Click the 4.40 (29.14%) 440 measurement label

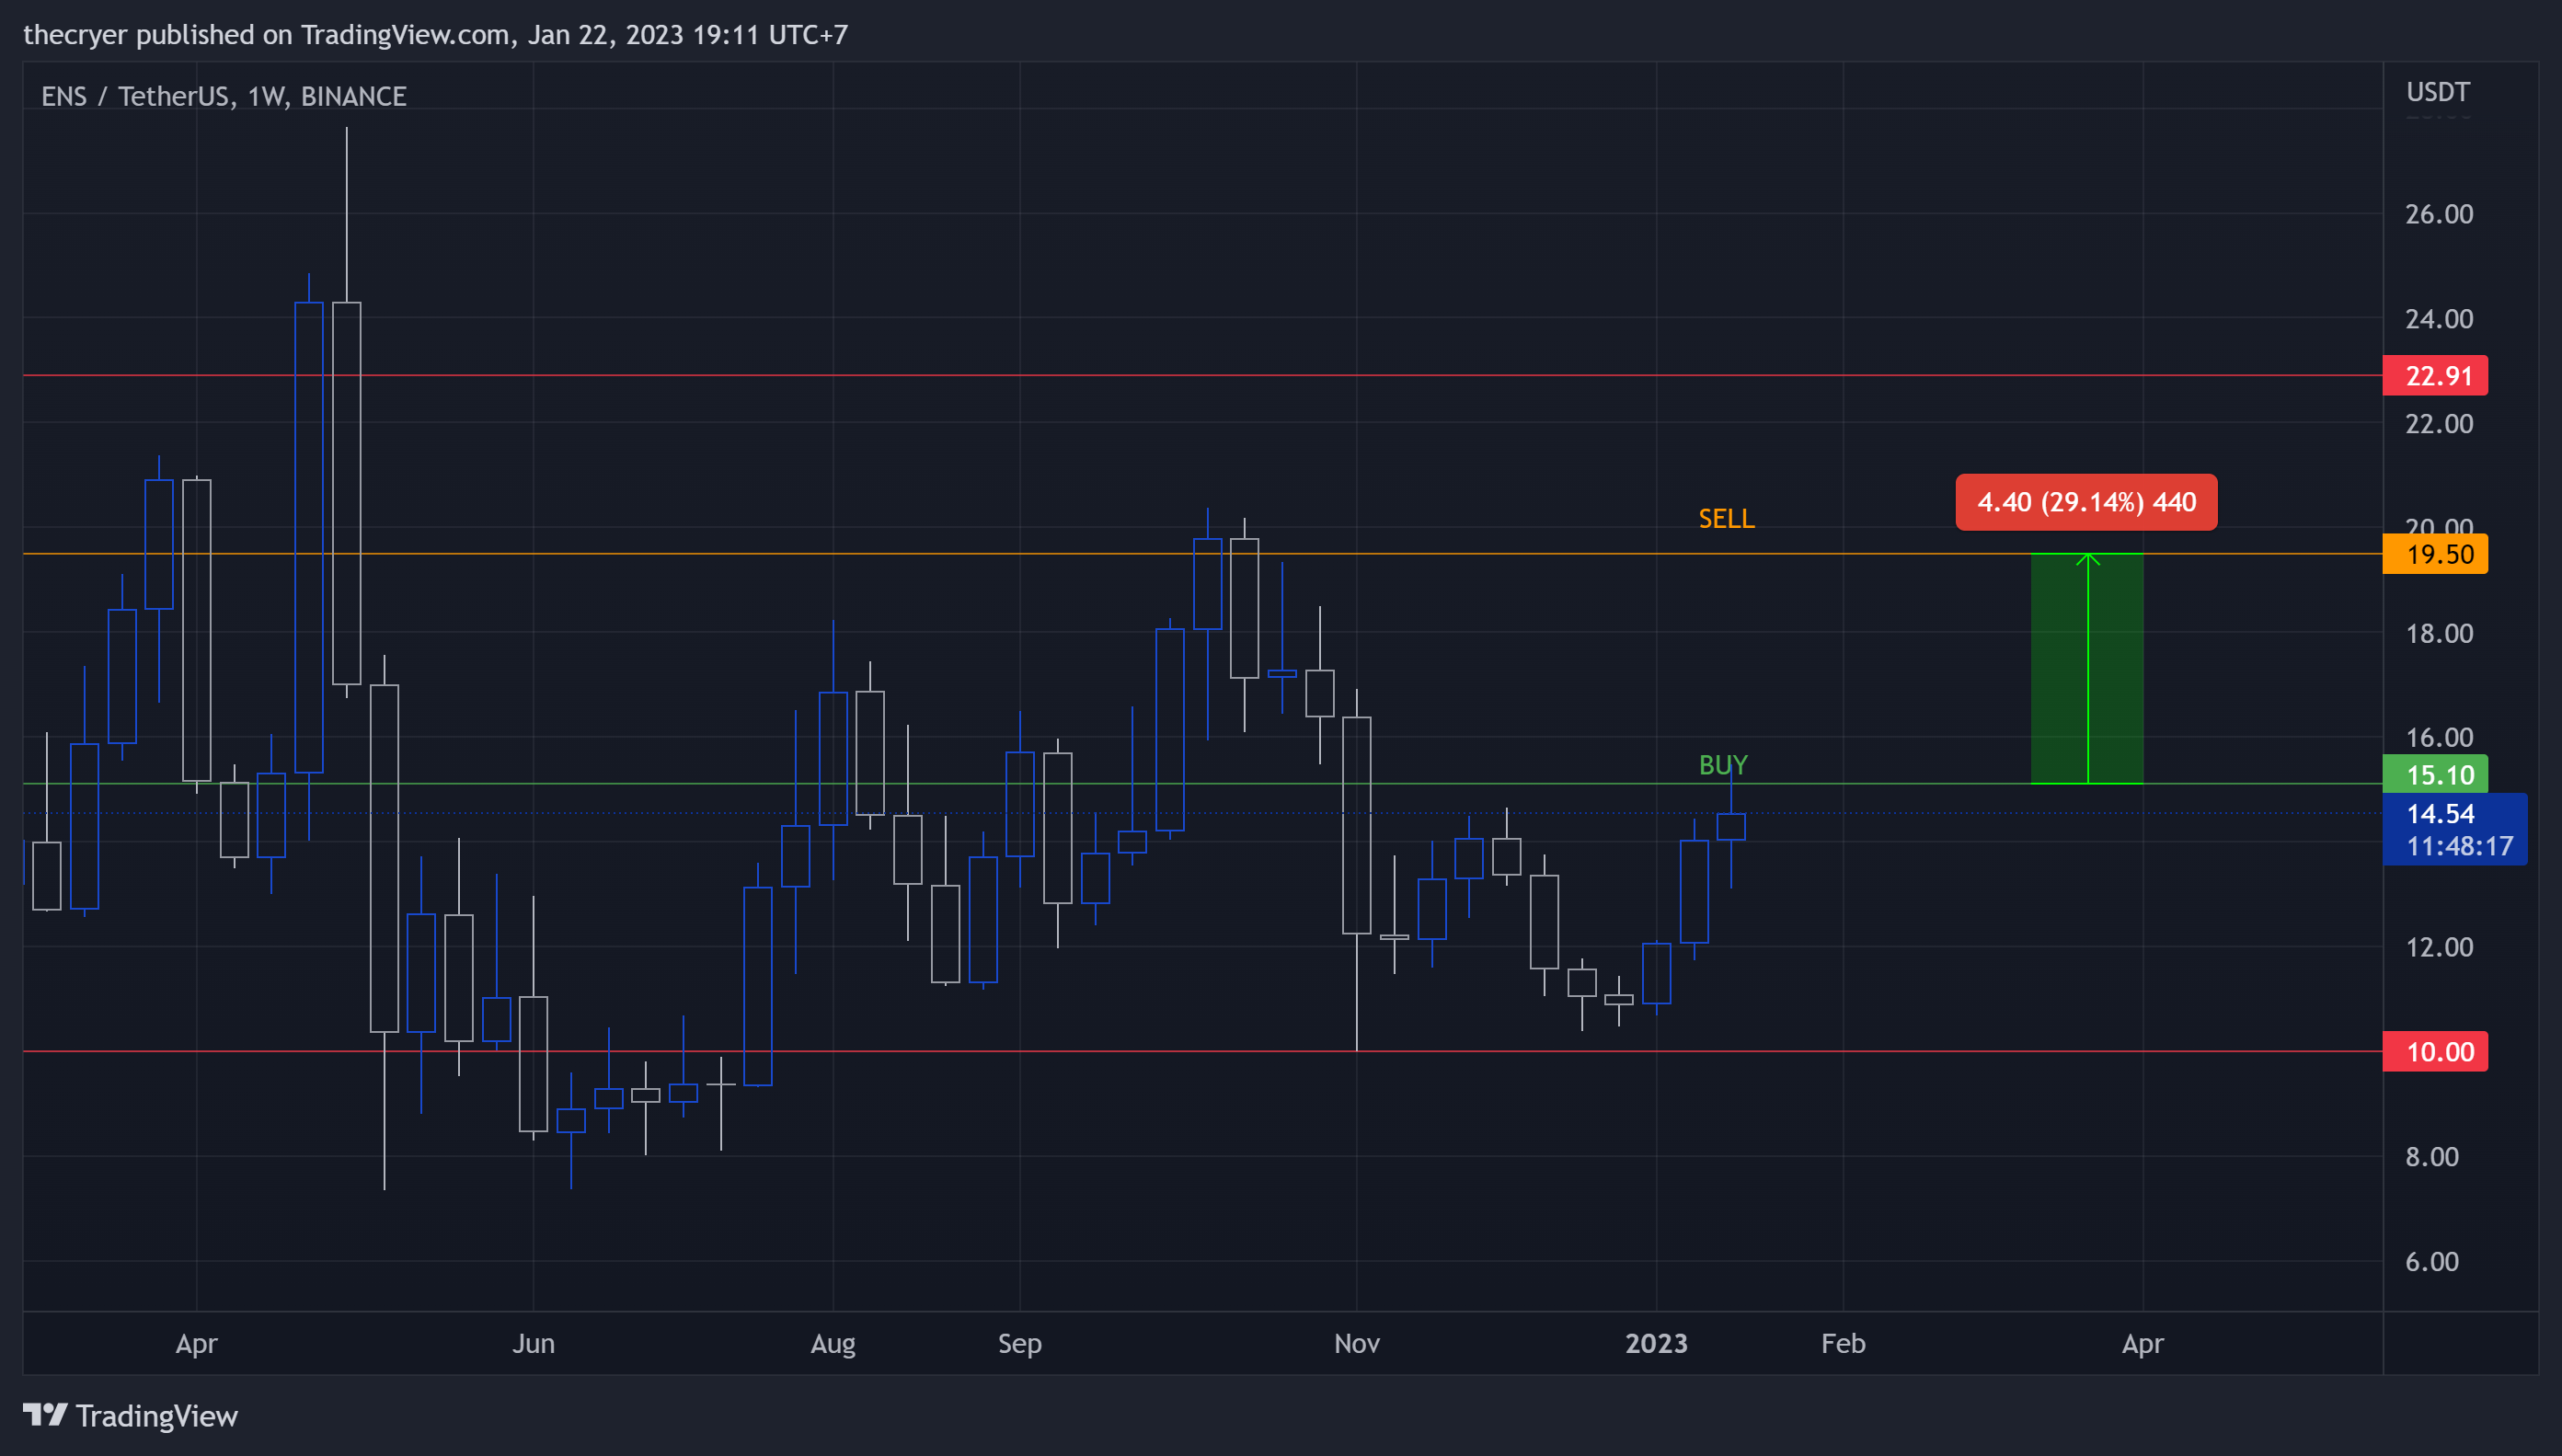point(2086,502)
